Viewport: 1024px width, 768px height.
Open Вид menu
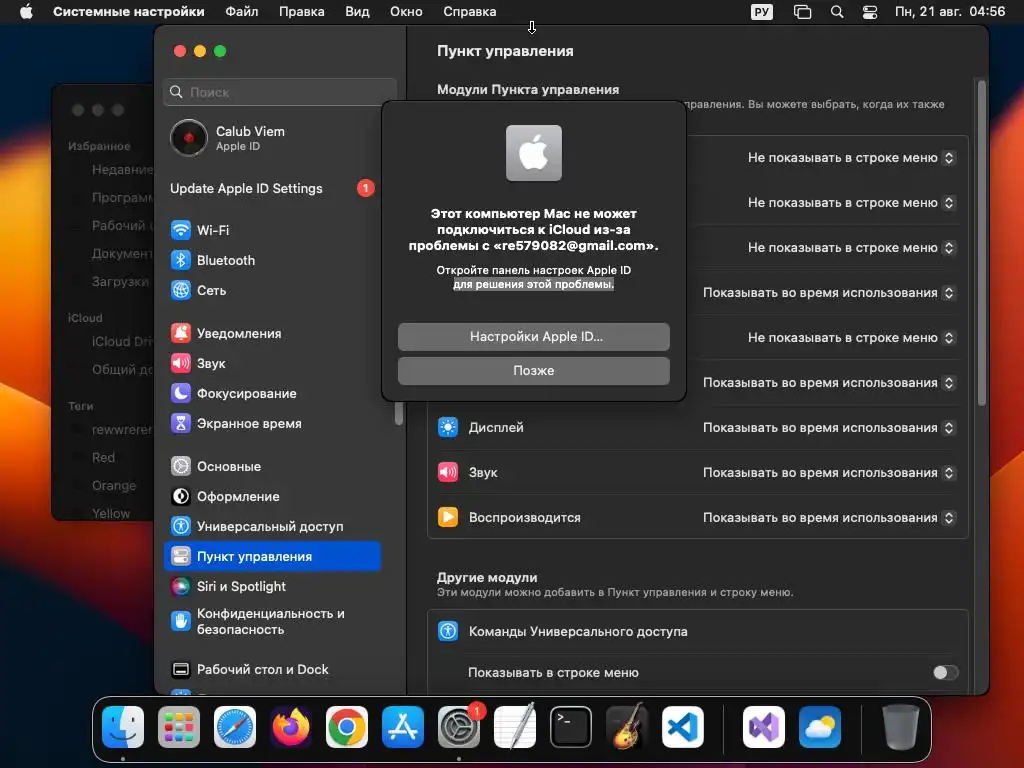pyautogui.click(x=357, y=12)
